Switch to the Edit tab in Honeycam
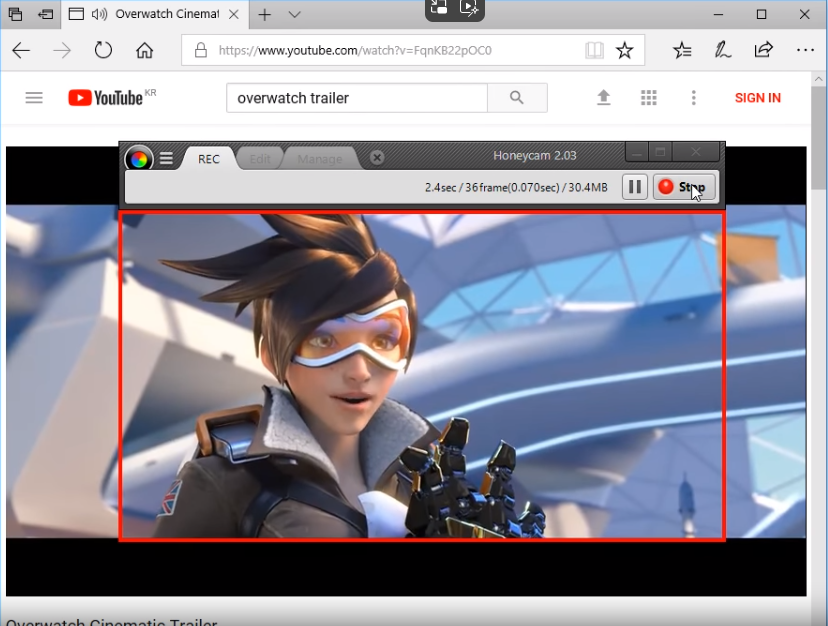828x626 pixels. (x=260, y=159)
